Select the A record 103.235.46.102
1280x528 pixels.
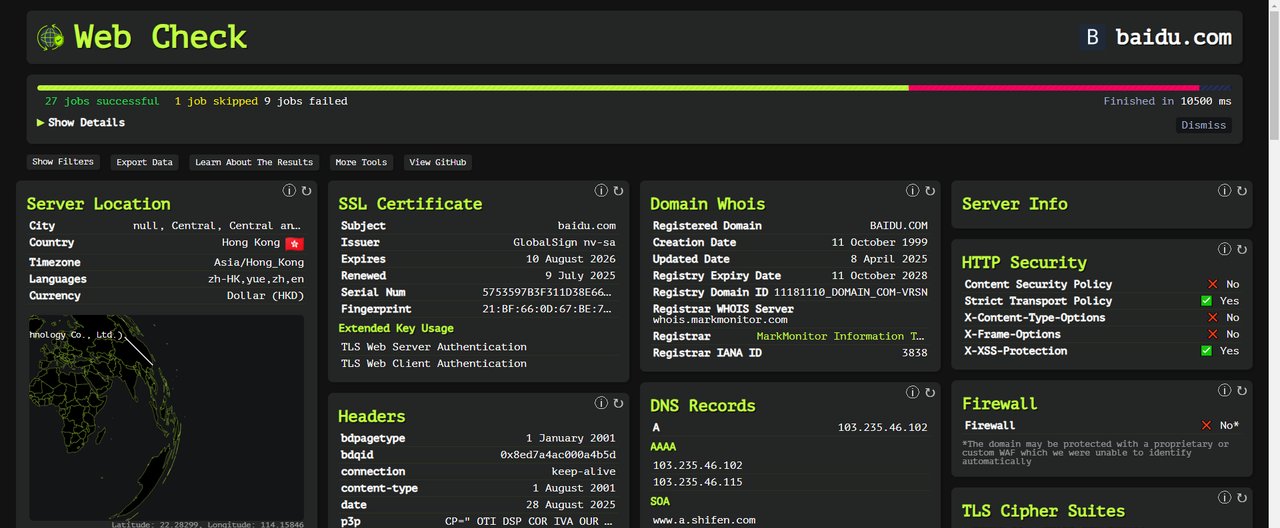pos(883,427)
